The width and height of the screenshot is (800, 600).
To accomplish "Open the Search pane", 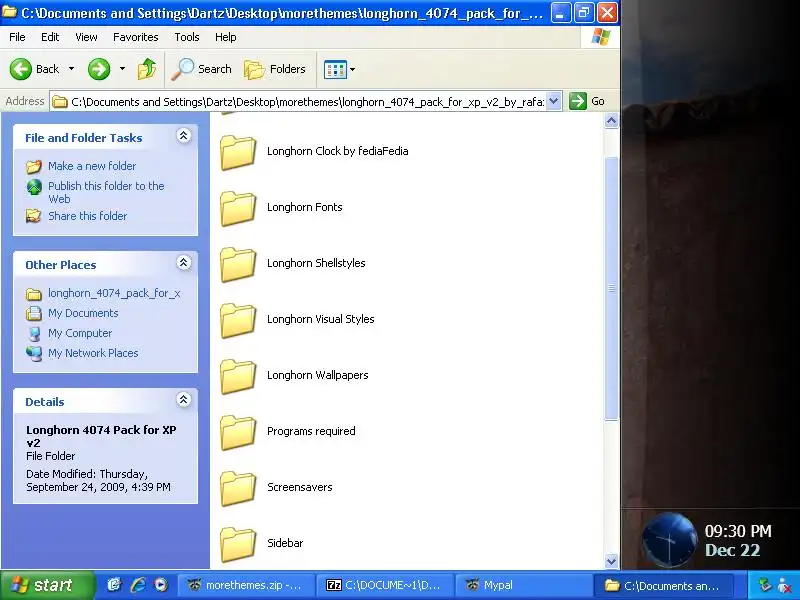I will pyautogui.click(x=202, y=69).
